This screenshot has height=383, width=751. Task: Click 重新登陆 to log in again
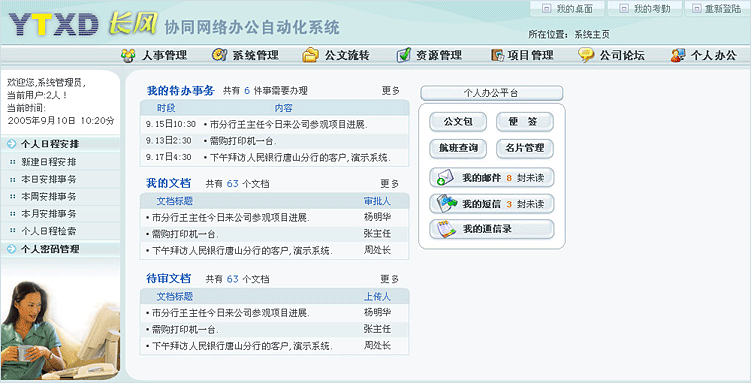(718, 9)
